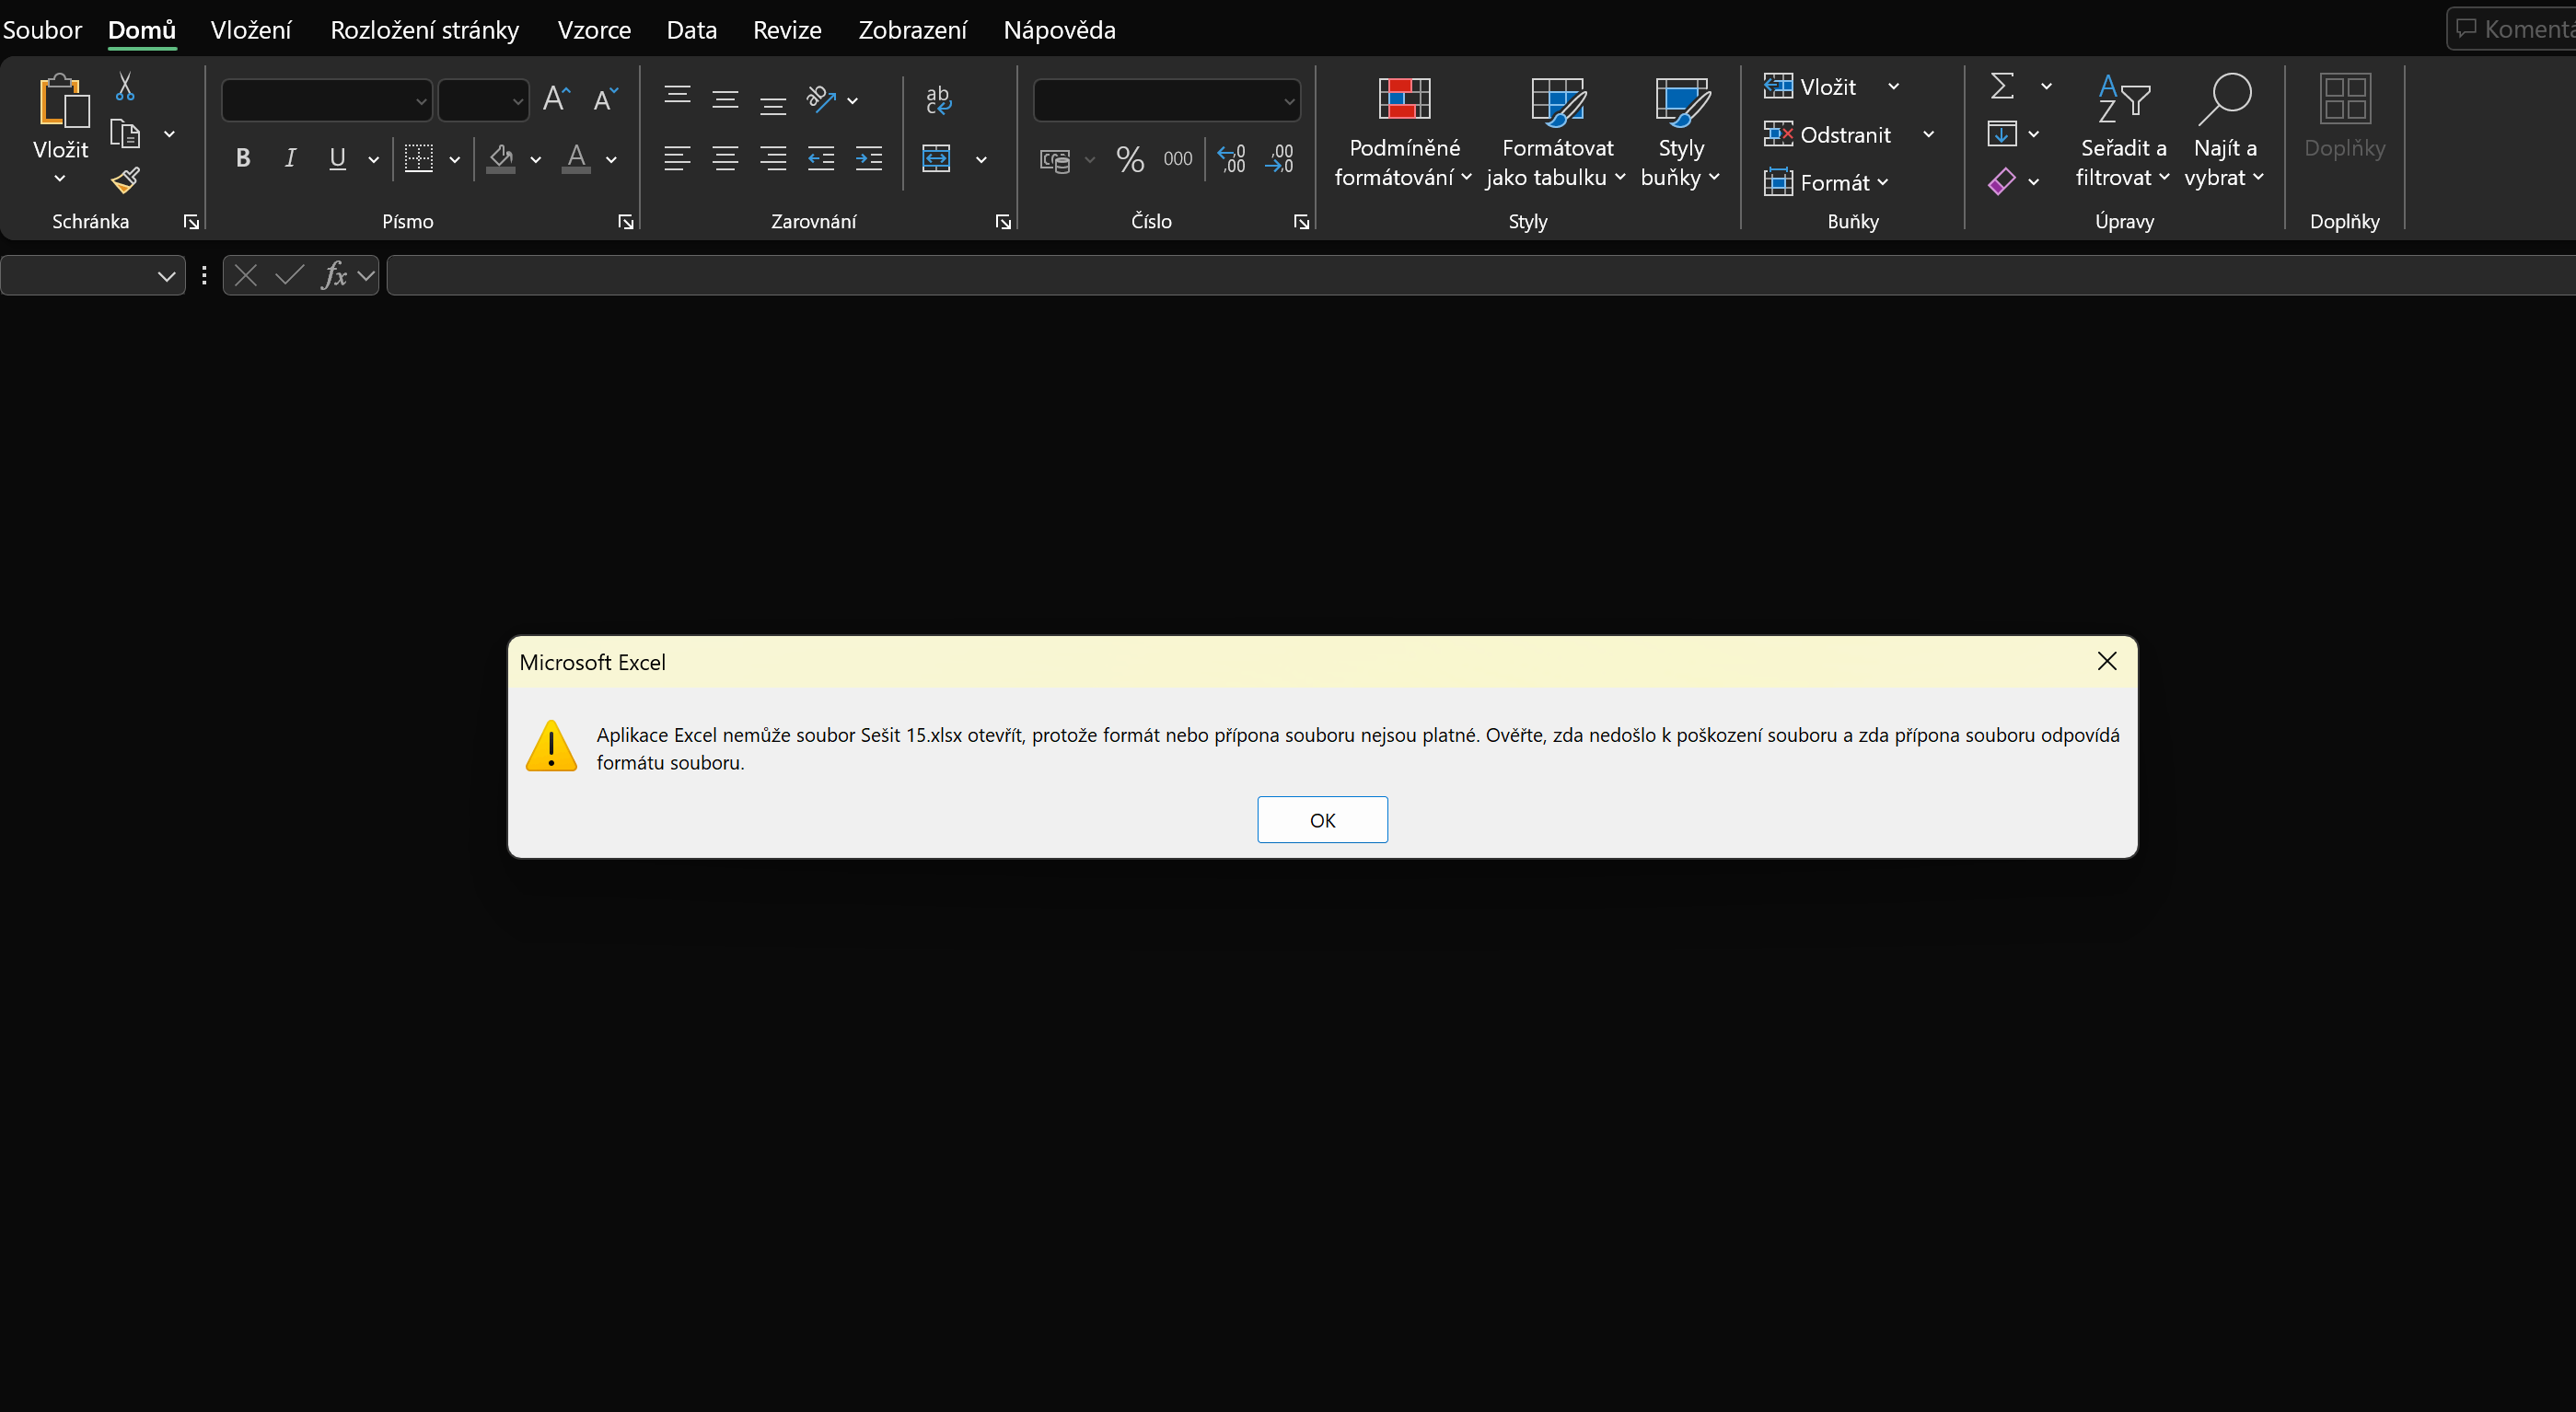Click the middle align icon

(x=725, y=99)
